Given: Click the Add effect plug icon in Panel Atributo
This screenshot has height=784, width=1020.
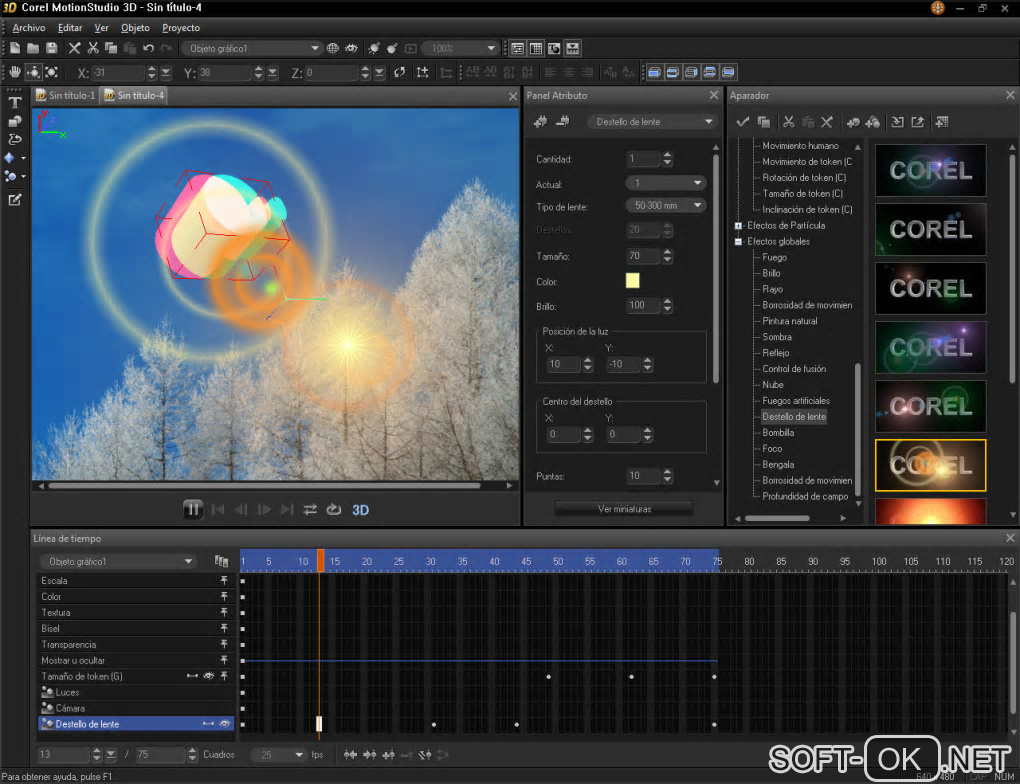Looking at the screenshot, I should click(x=541, y=122).
